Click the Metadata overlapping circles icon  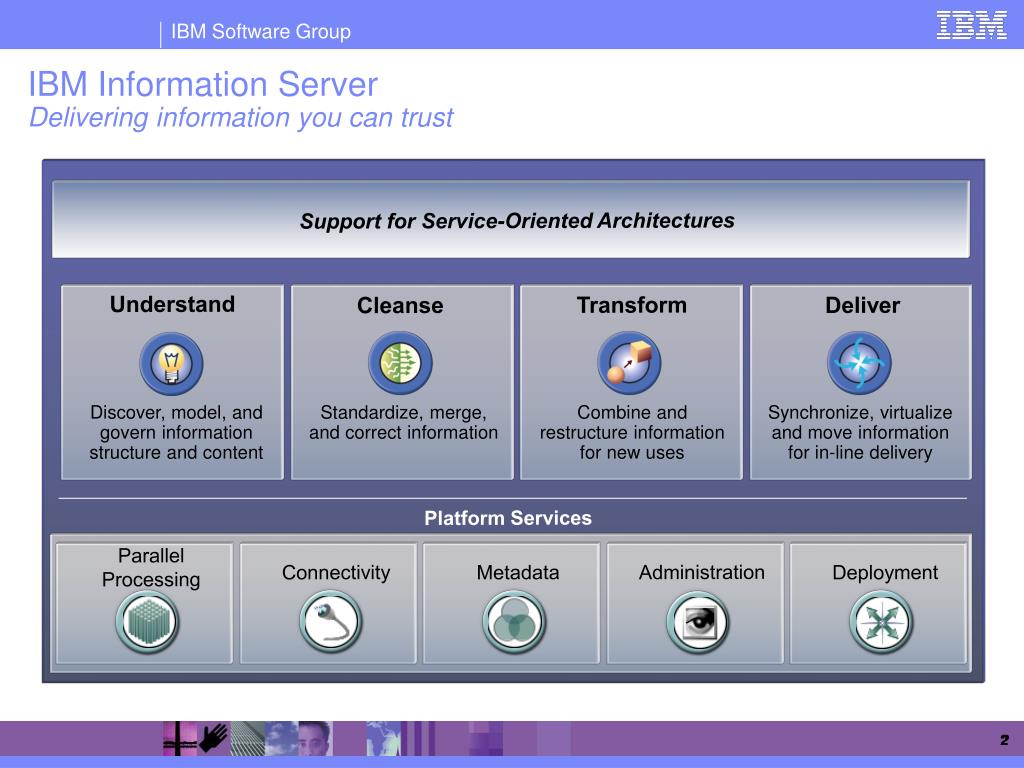click(x=515, y=622)
